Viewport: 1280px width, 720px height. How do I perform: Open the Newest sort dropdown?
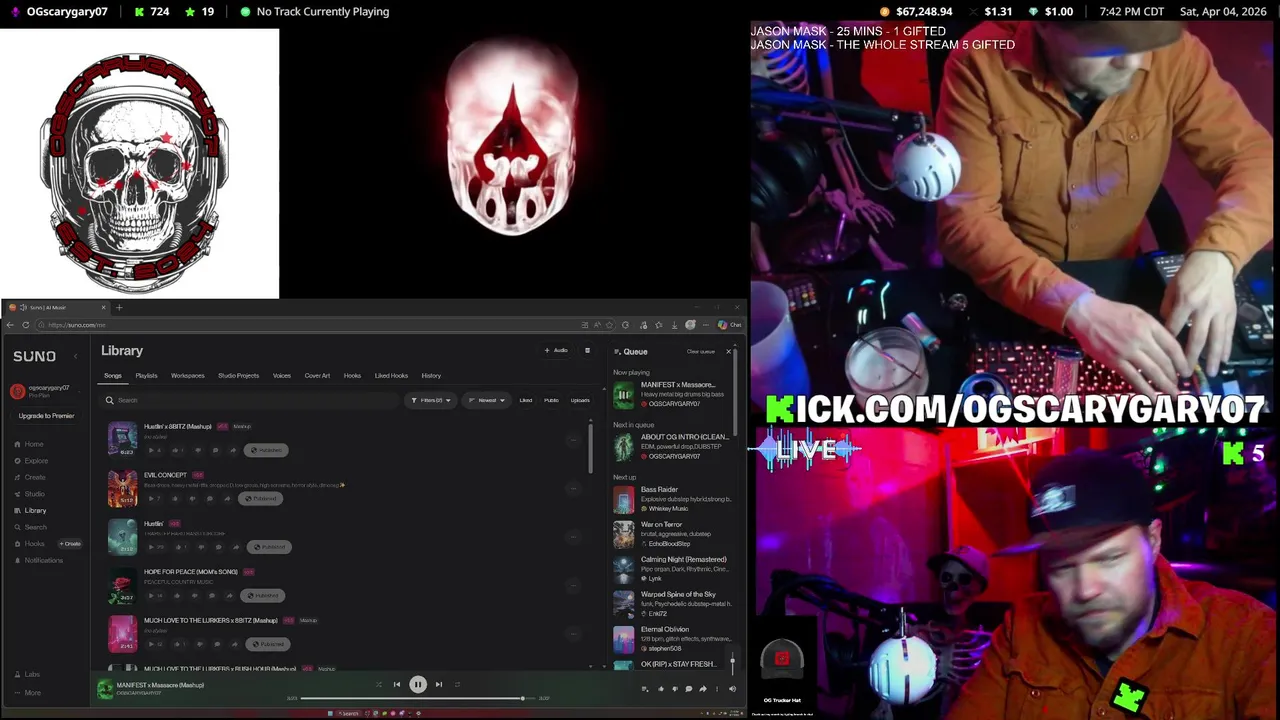click(x=487, y=400)
